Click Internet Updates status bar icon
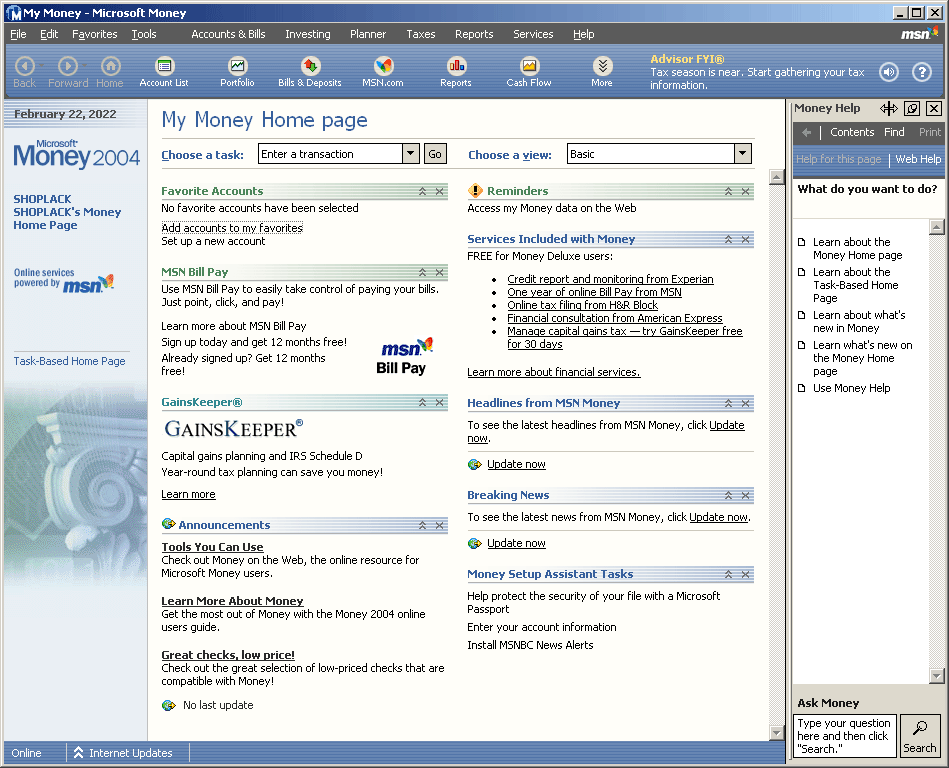The width and height of the screenshot is (949, 768). tap(78, 752)
